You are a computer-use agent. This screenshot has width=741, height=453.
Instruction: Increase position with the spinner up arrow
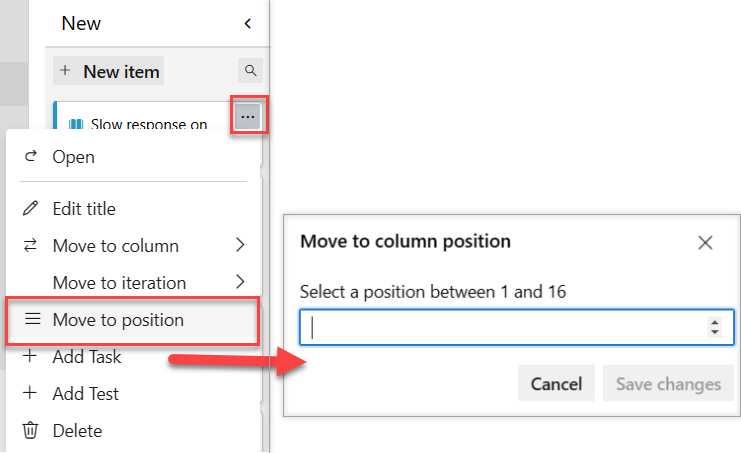[715, 322]
